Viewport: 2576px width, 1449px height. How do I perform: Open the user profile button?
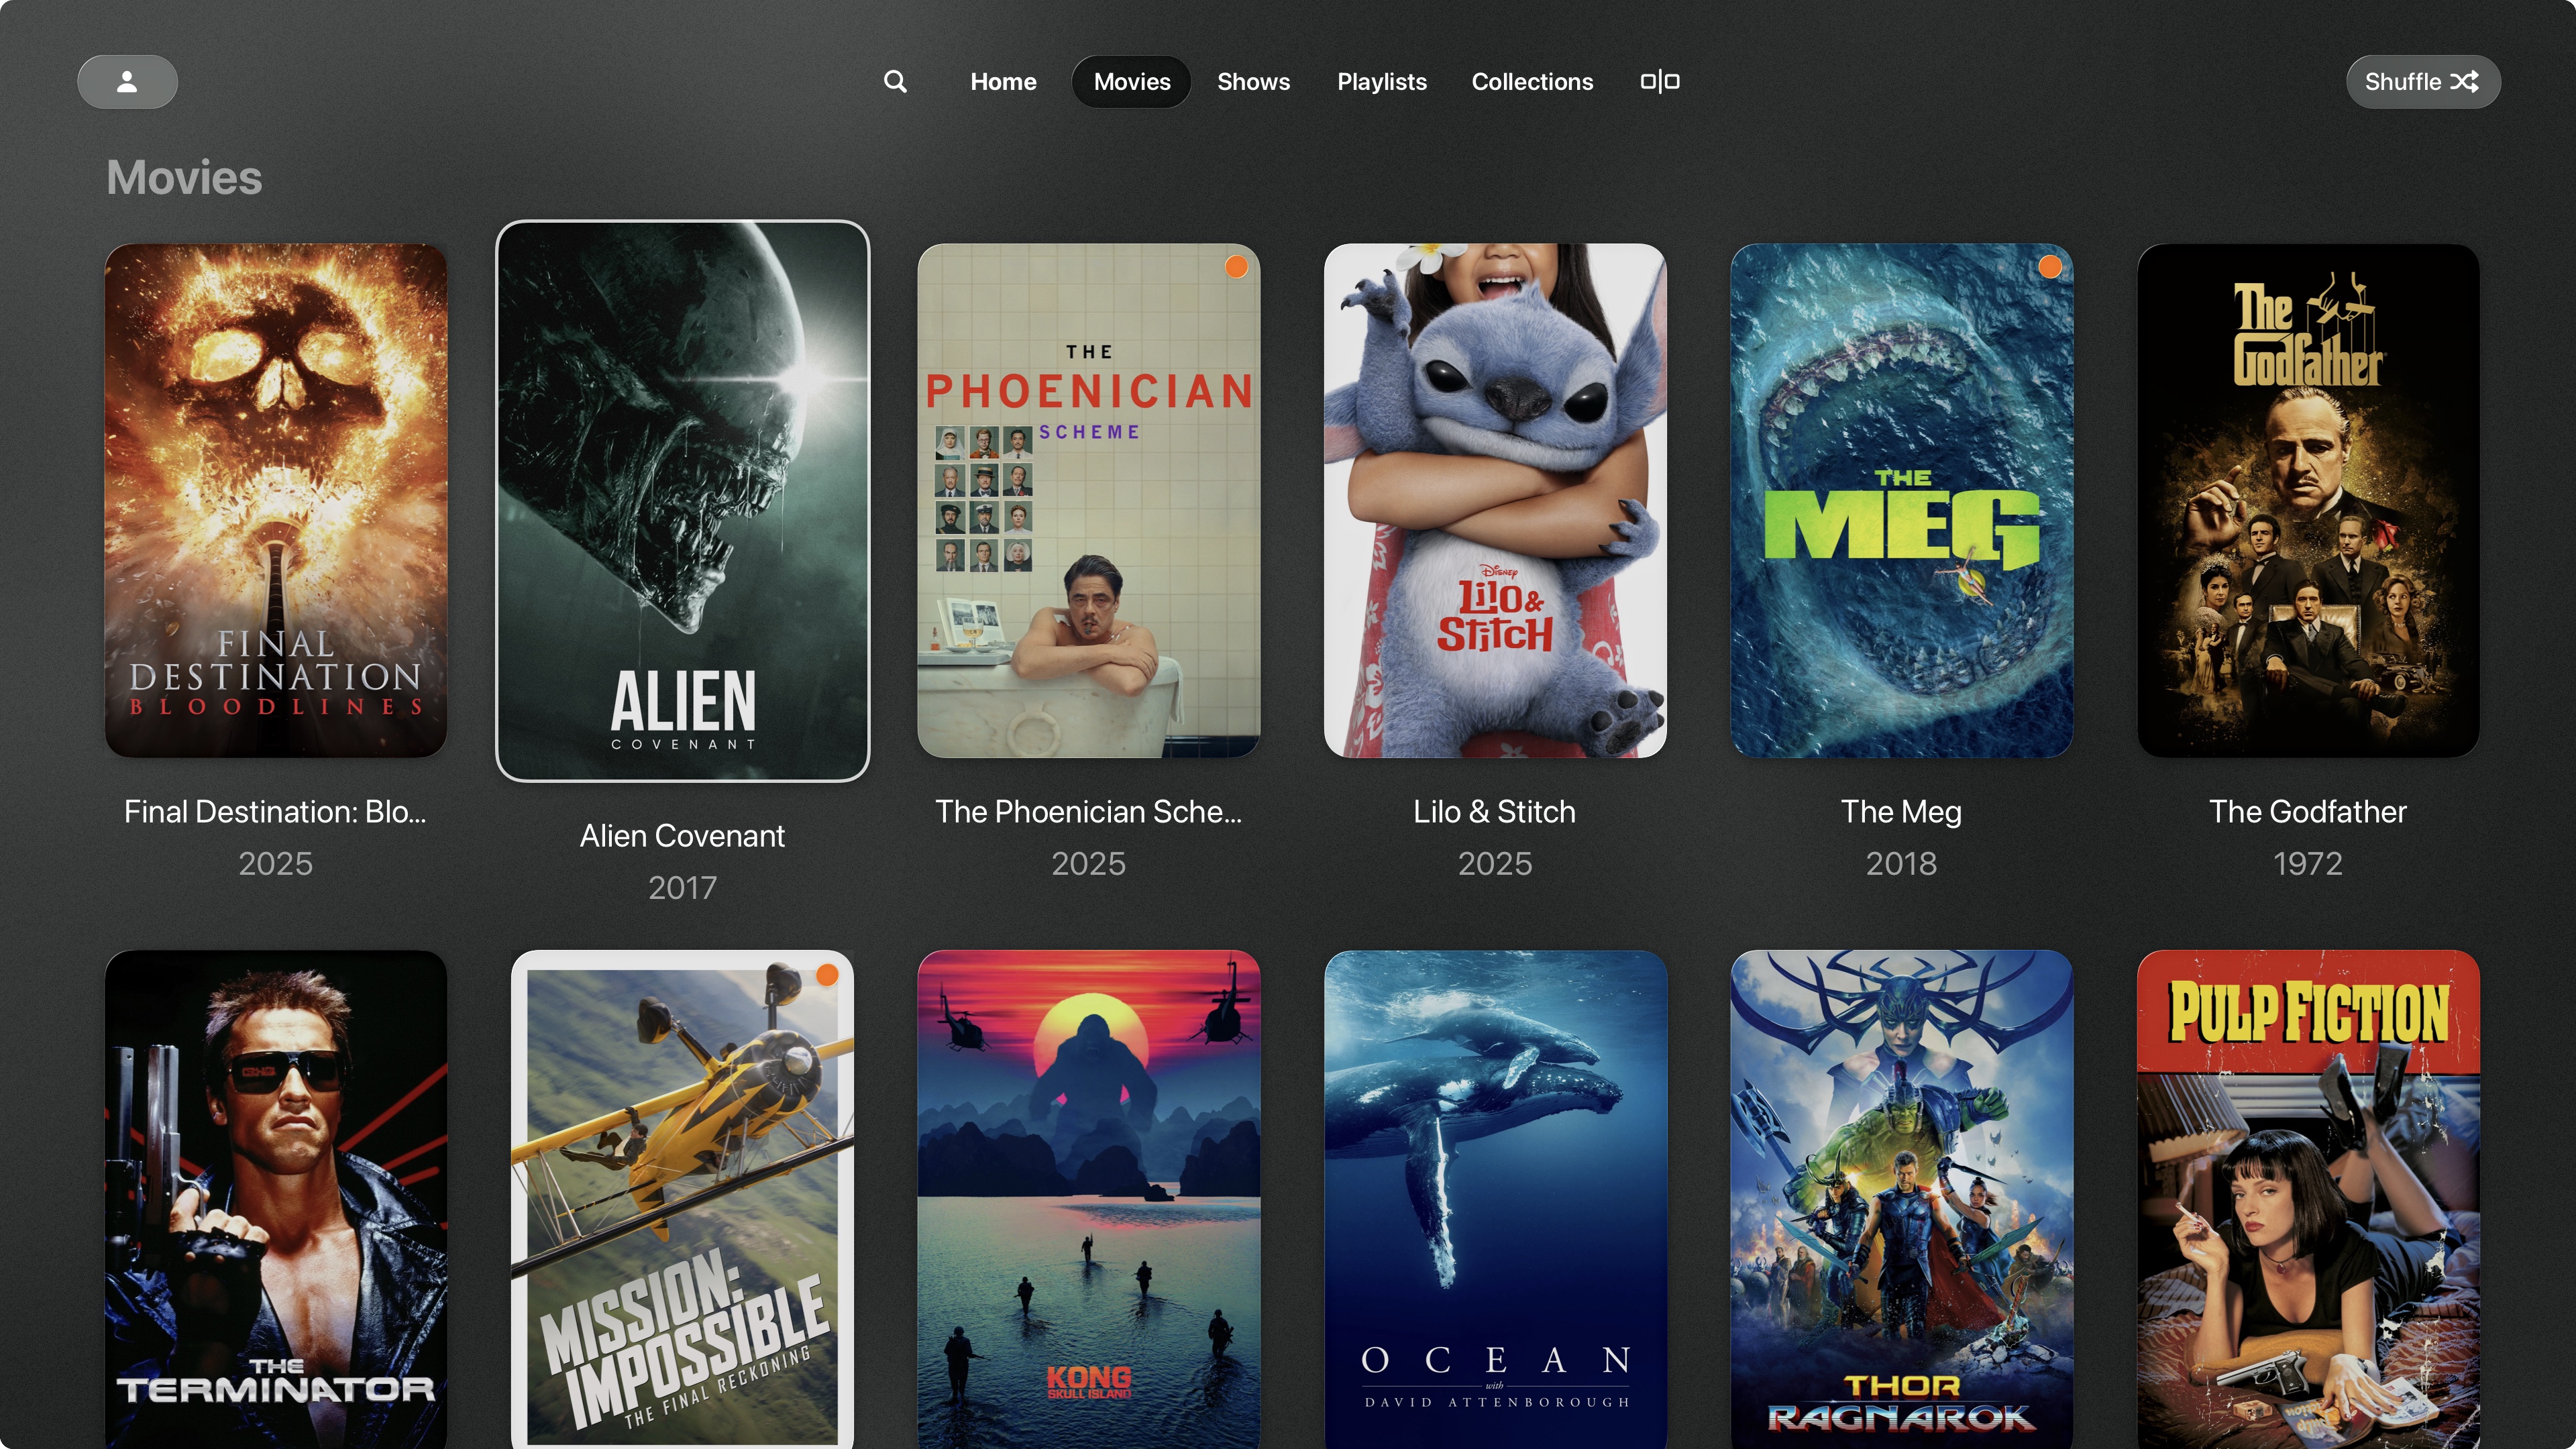point(127,82)
